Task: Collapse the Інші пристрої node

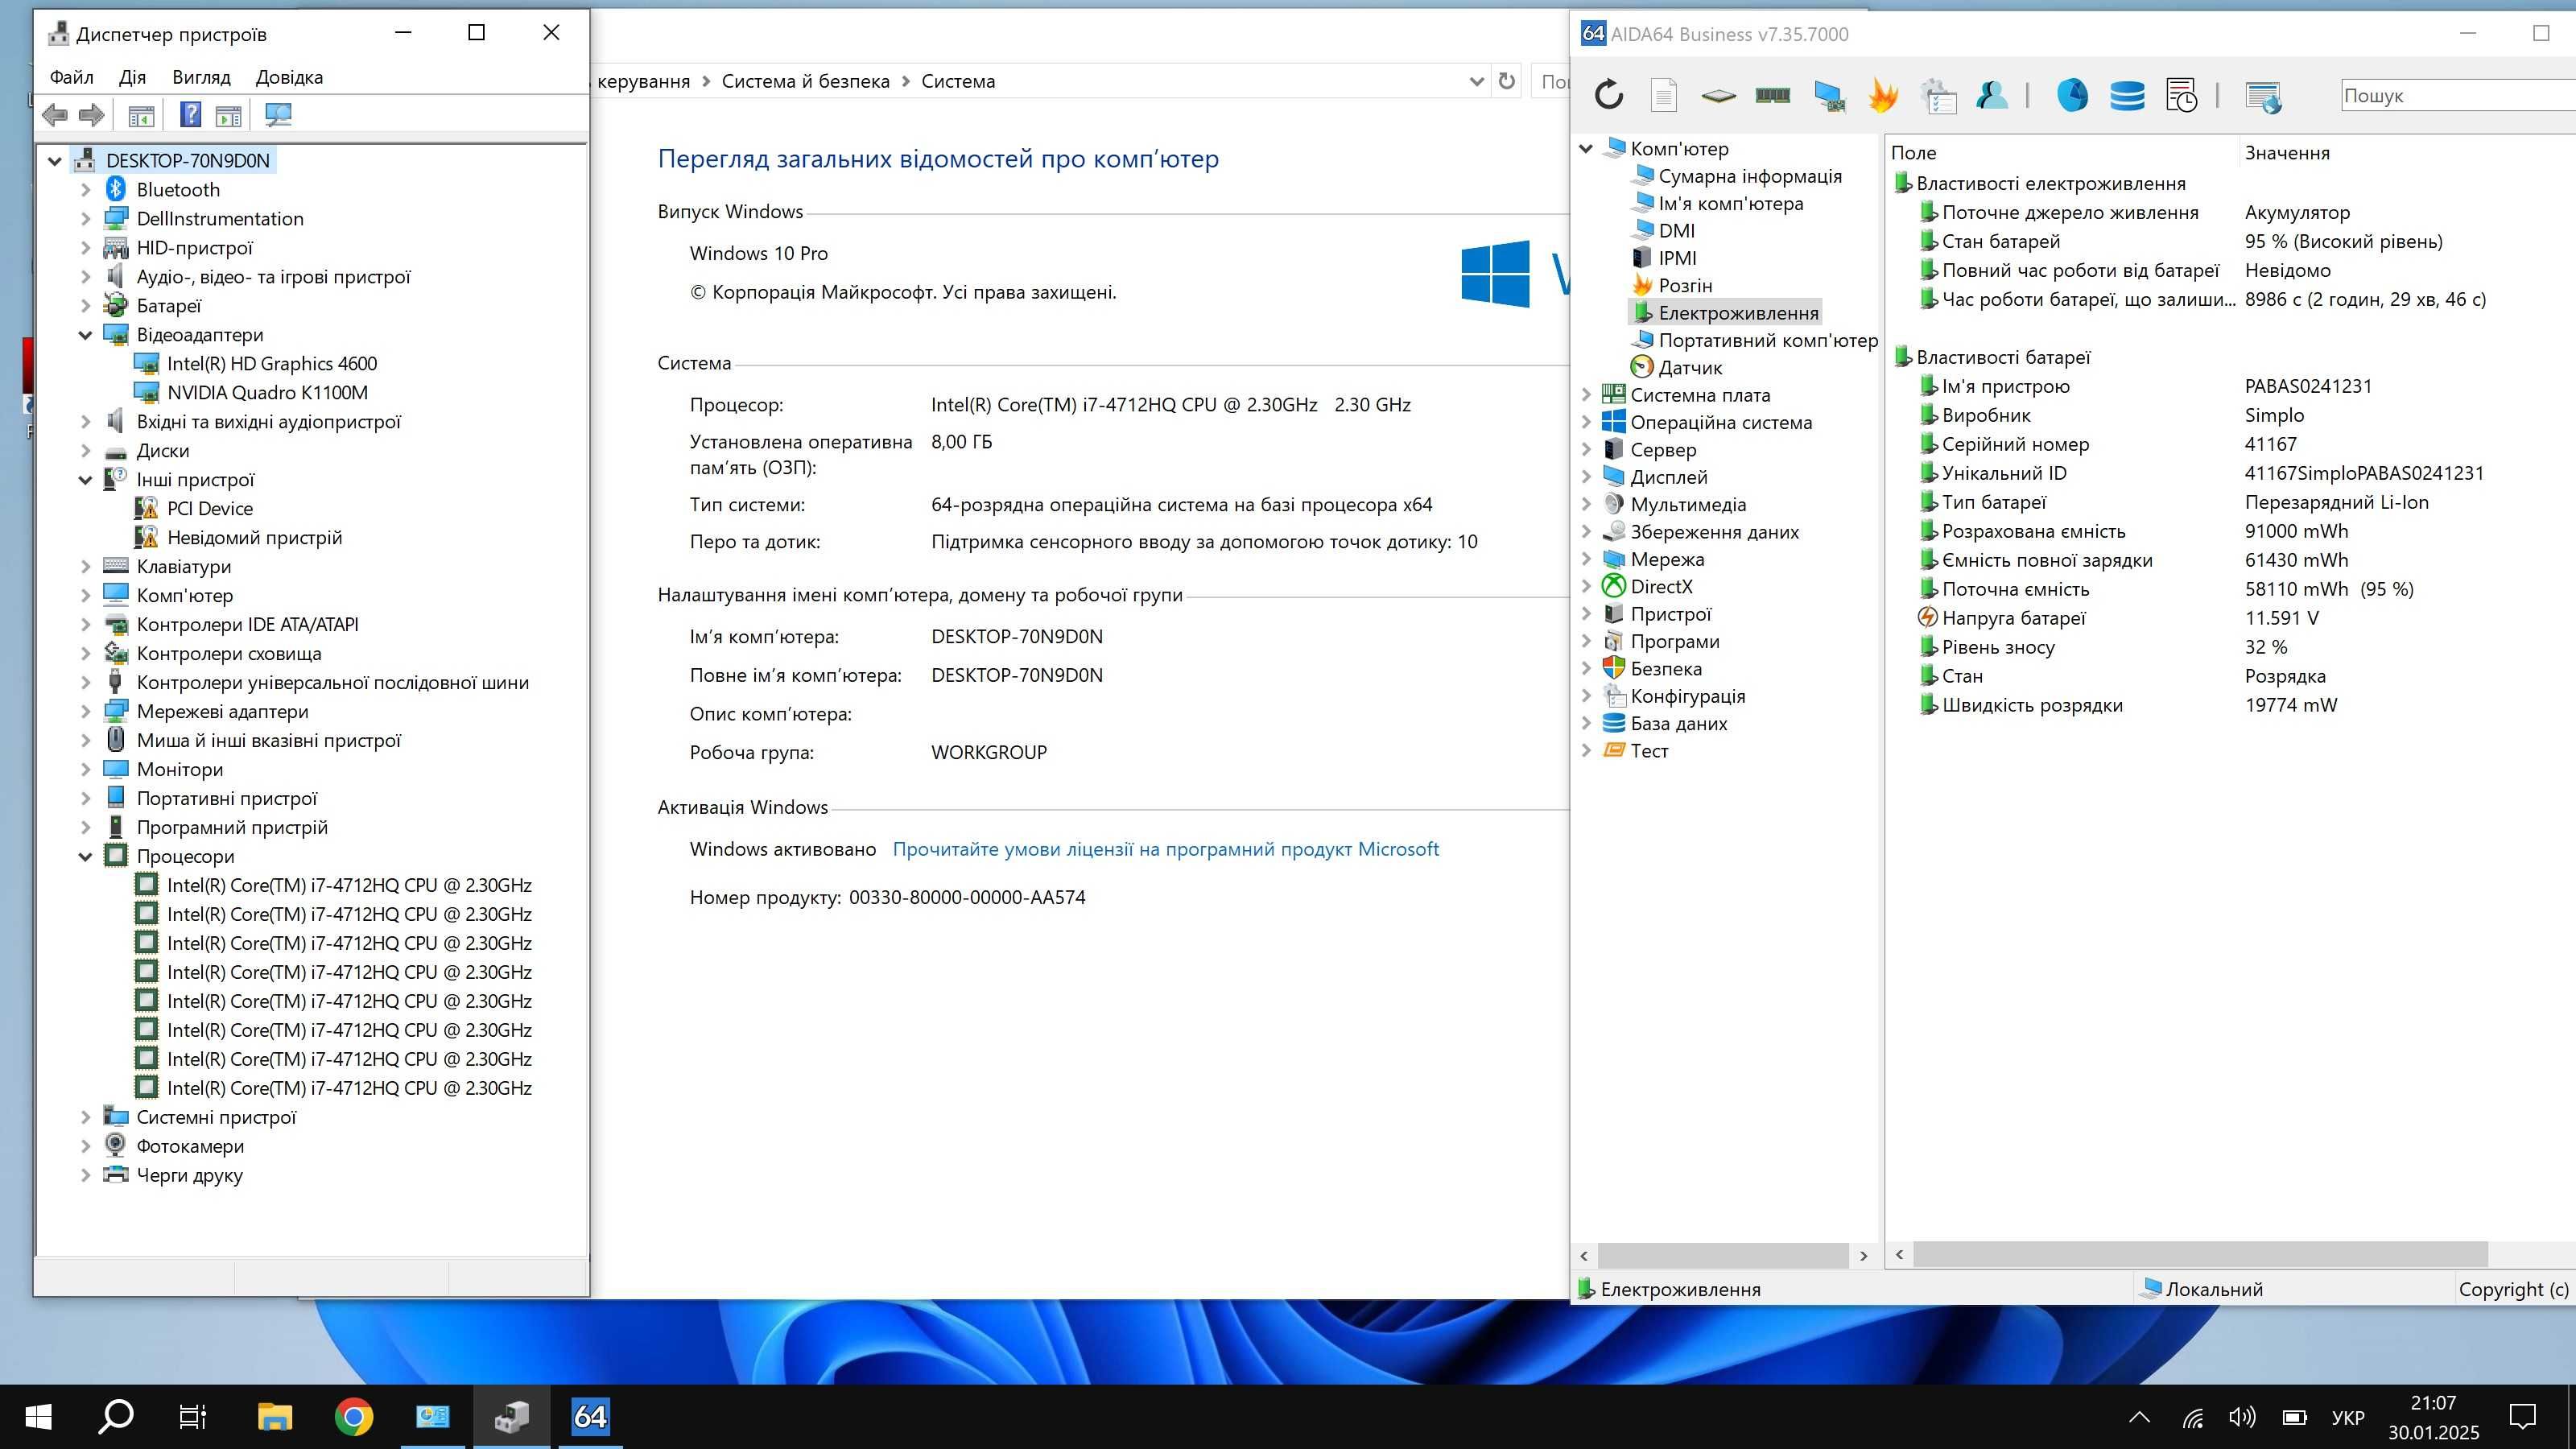Action: pyautogui.click(x=85, y=480)
